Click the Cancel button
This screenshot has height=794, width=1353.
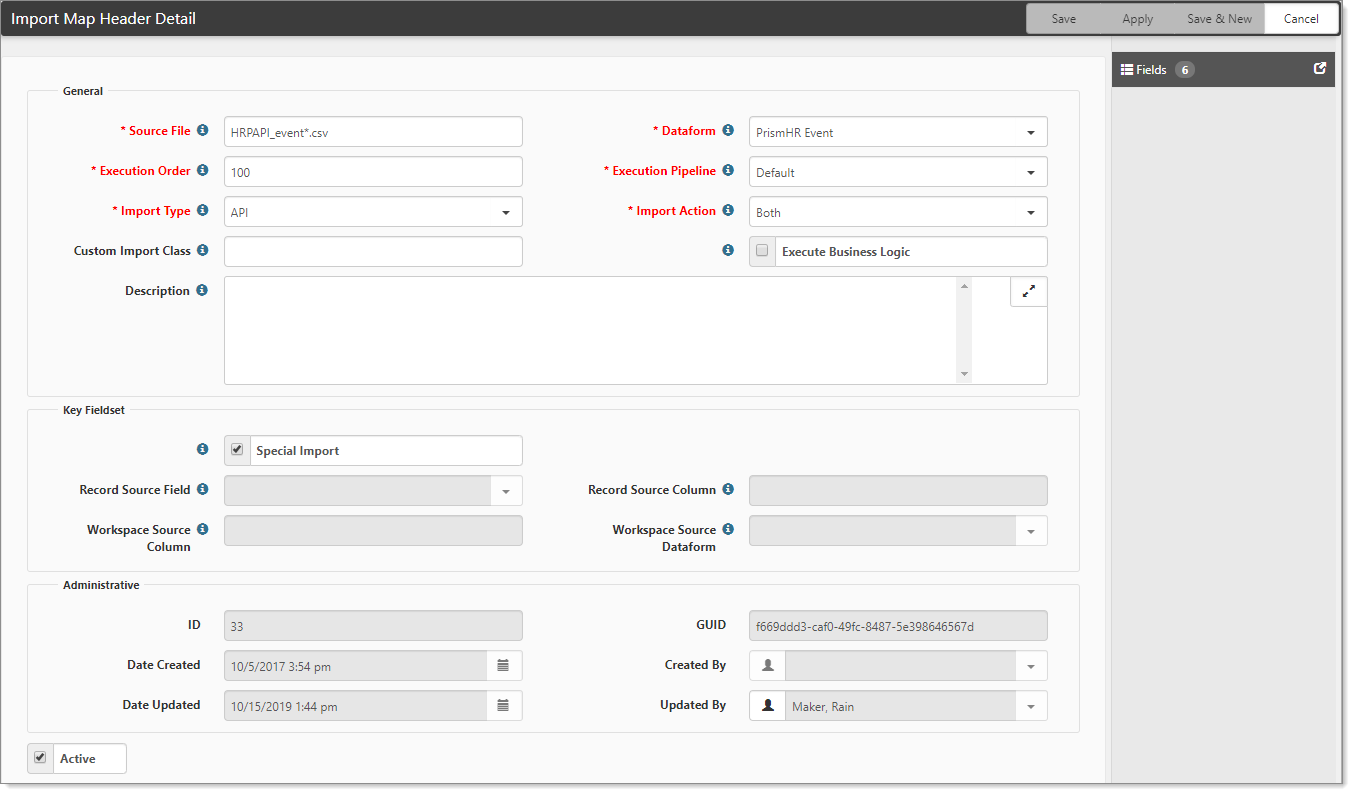click(1301, 19)
